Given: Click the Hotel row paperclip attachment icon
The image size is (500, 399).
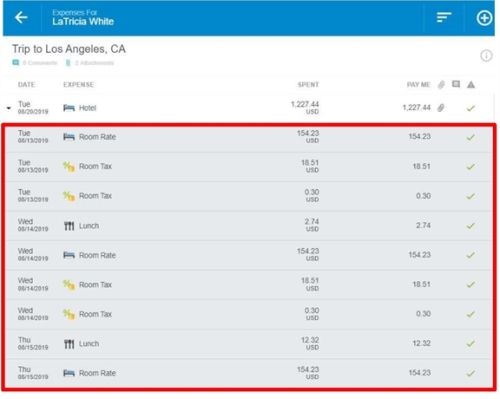Looking at the screenshot, I should pos(441,108).
